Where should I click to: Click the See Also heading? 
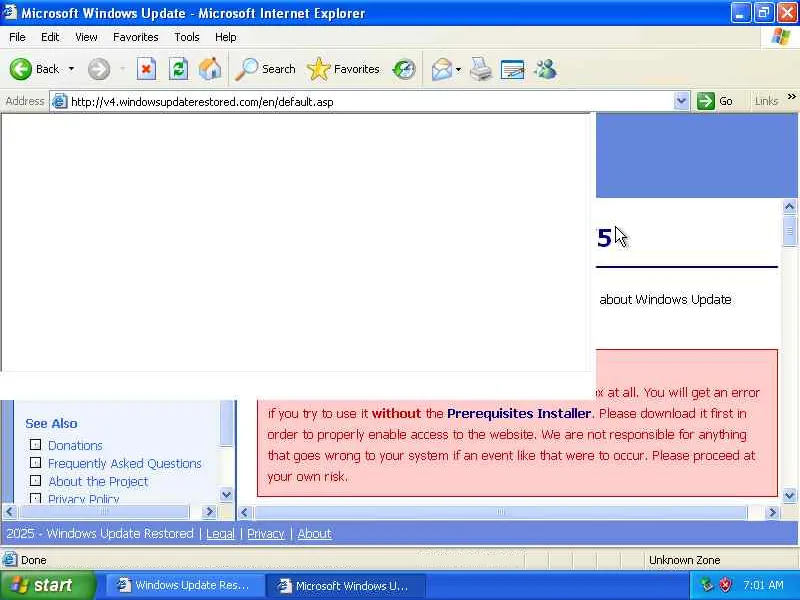tap(51, 423)
